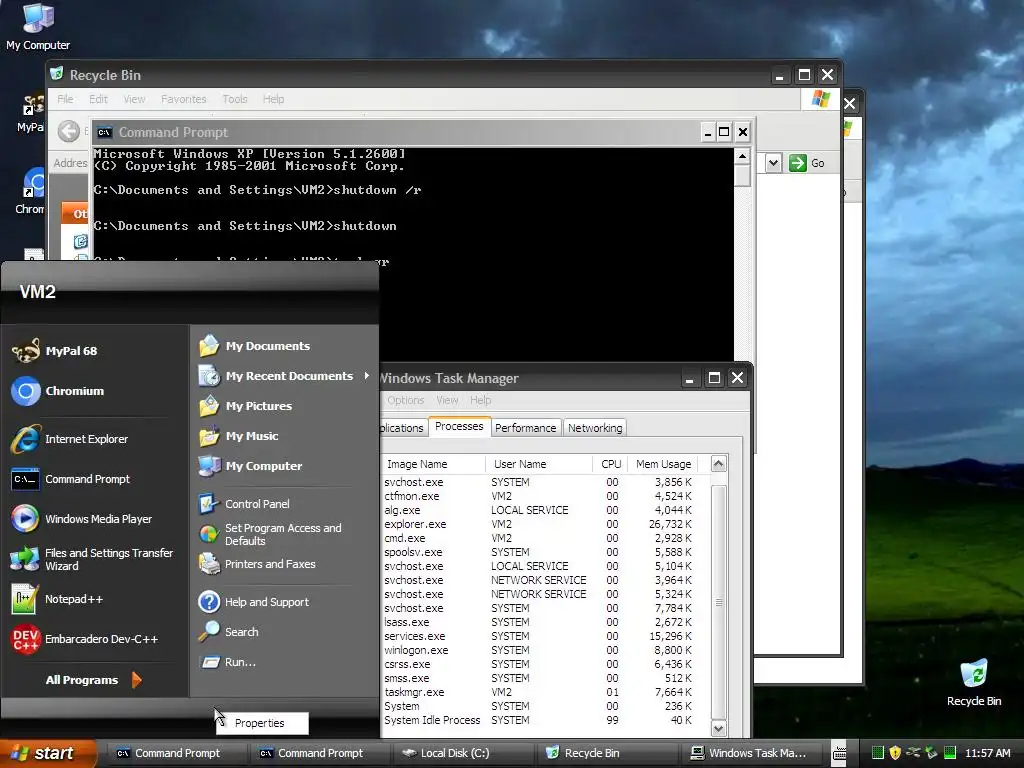Select the Processes tab
The width and height of the screenshot is (1024, 768).
[x=459, y=426]
